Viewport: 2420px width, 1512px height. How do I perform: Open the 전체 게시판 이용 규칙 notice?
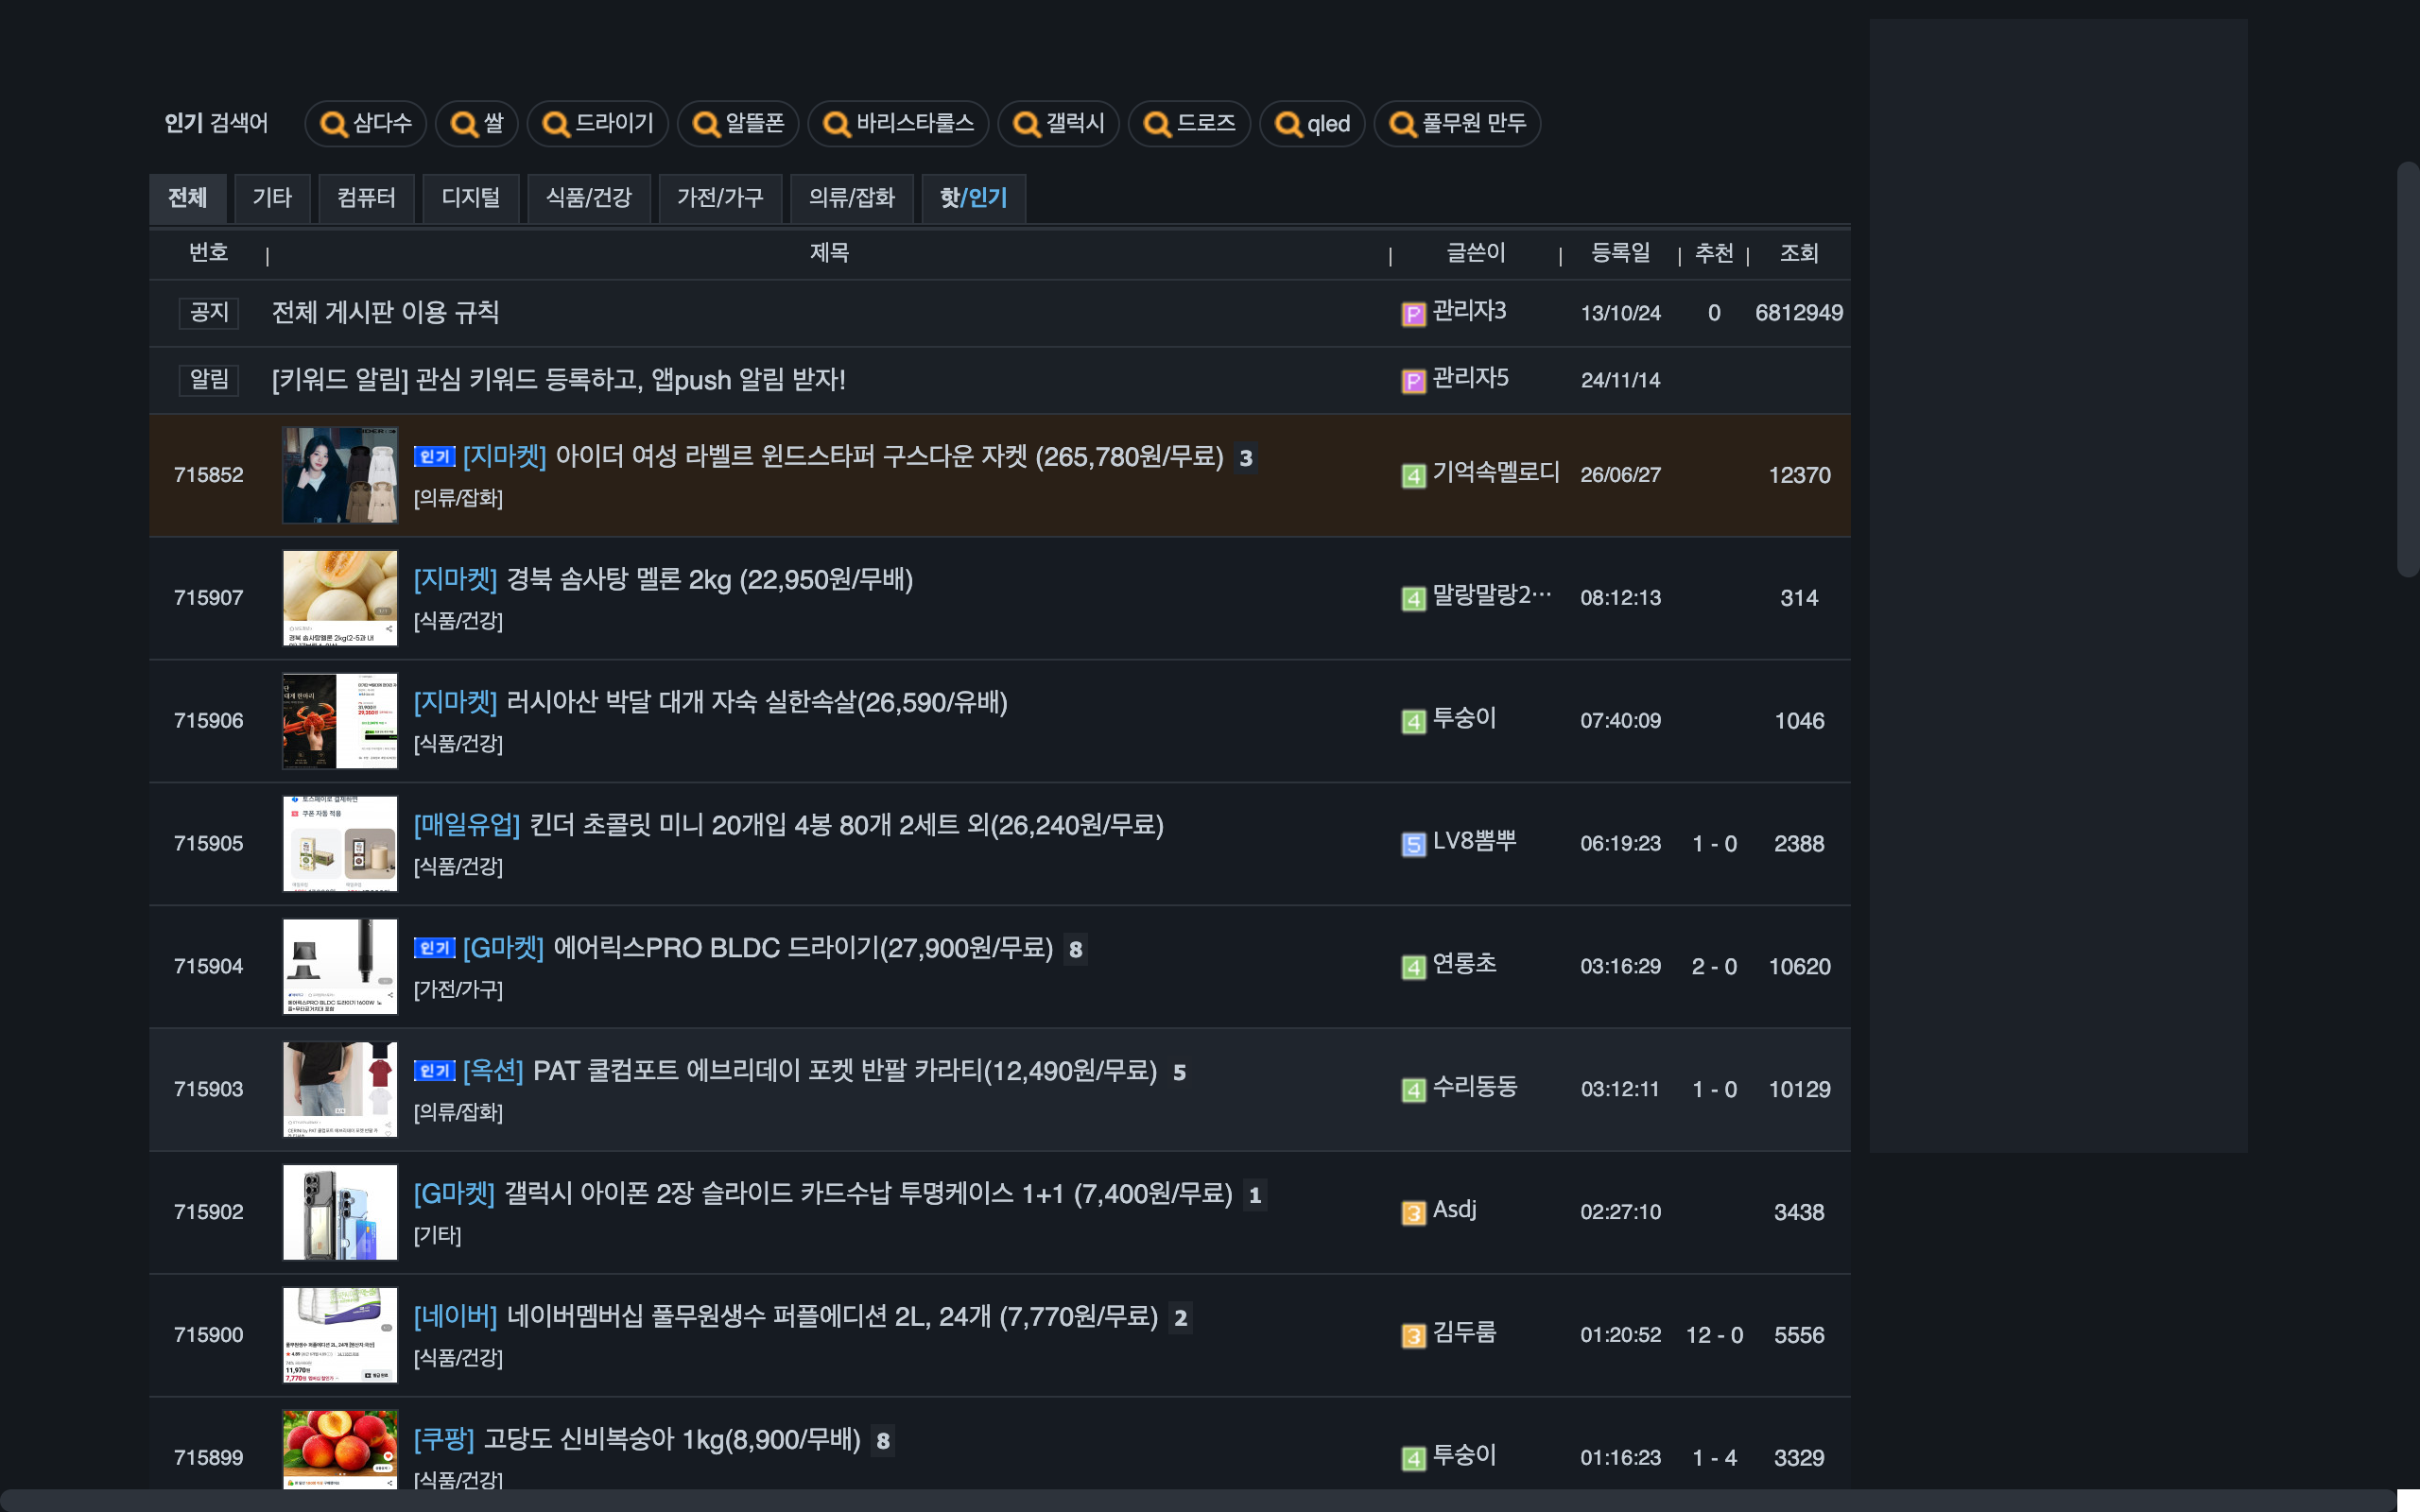[x=385, y=313]
